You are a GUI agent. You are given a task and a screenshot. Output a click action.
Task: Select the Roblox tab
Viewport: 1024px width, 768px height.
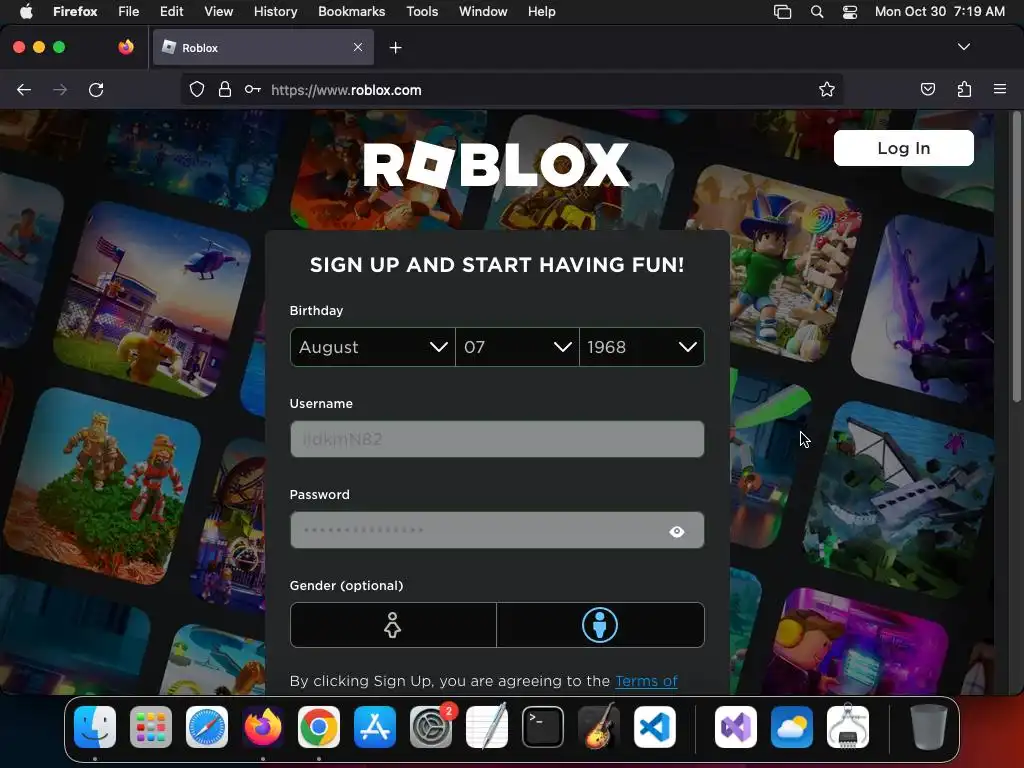(263, 47)
